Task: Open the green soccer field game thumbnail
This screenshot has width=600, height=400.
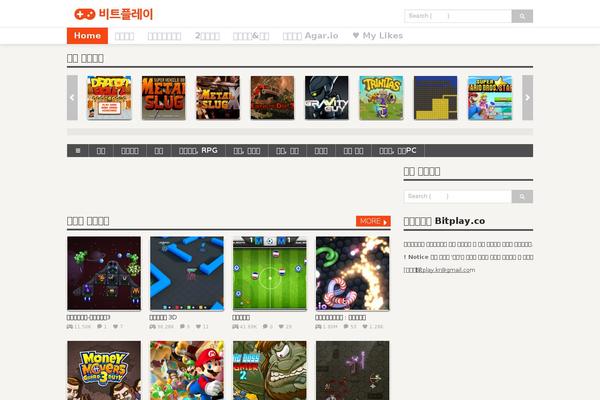Action: (x=270, y=273)
